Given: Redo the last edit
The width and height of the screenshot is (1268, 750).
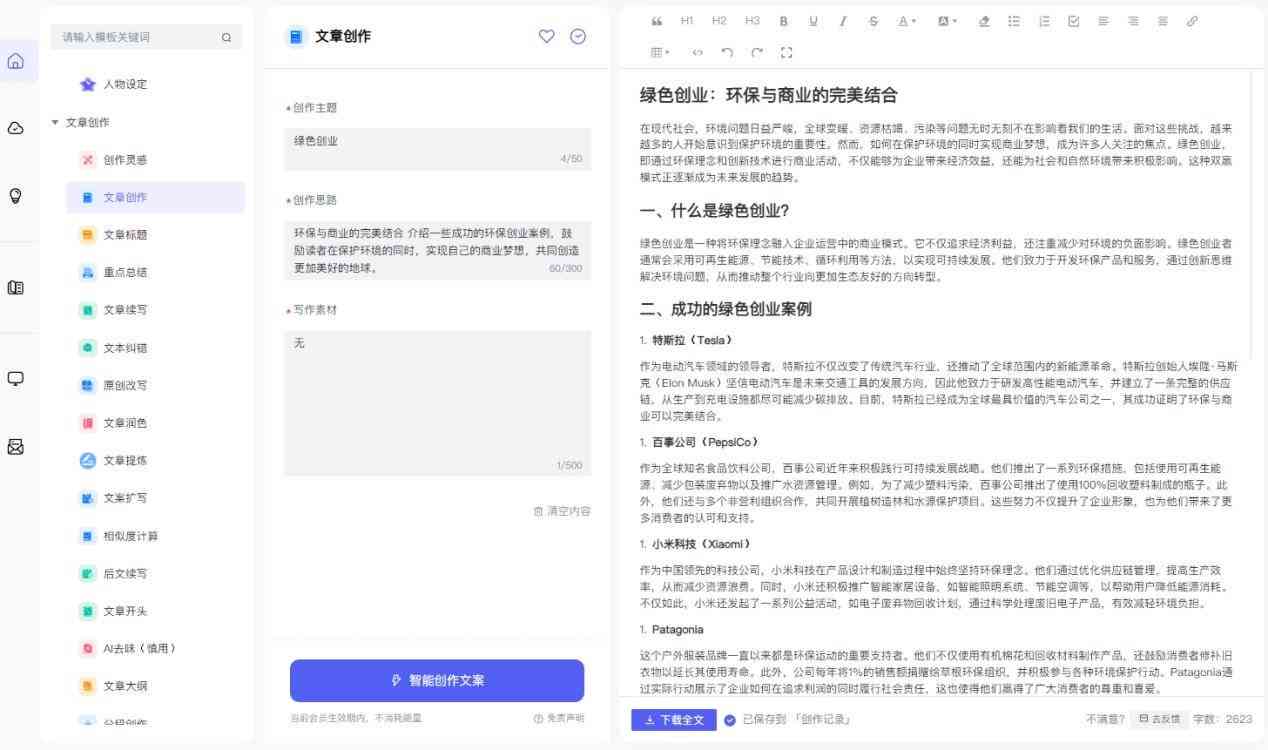Looking at the screenshot, I should point(757,52).
